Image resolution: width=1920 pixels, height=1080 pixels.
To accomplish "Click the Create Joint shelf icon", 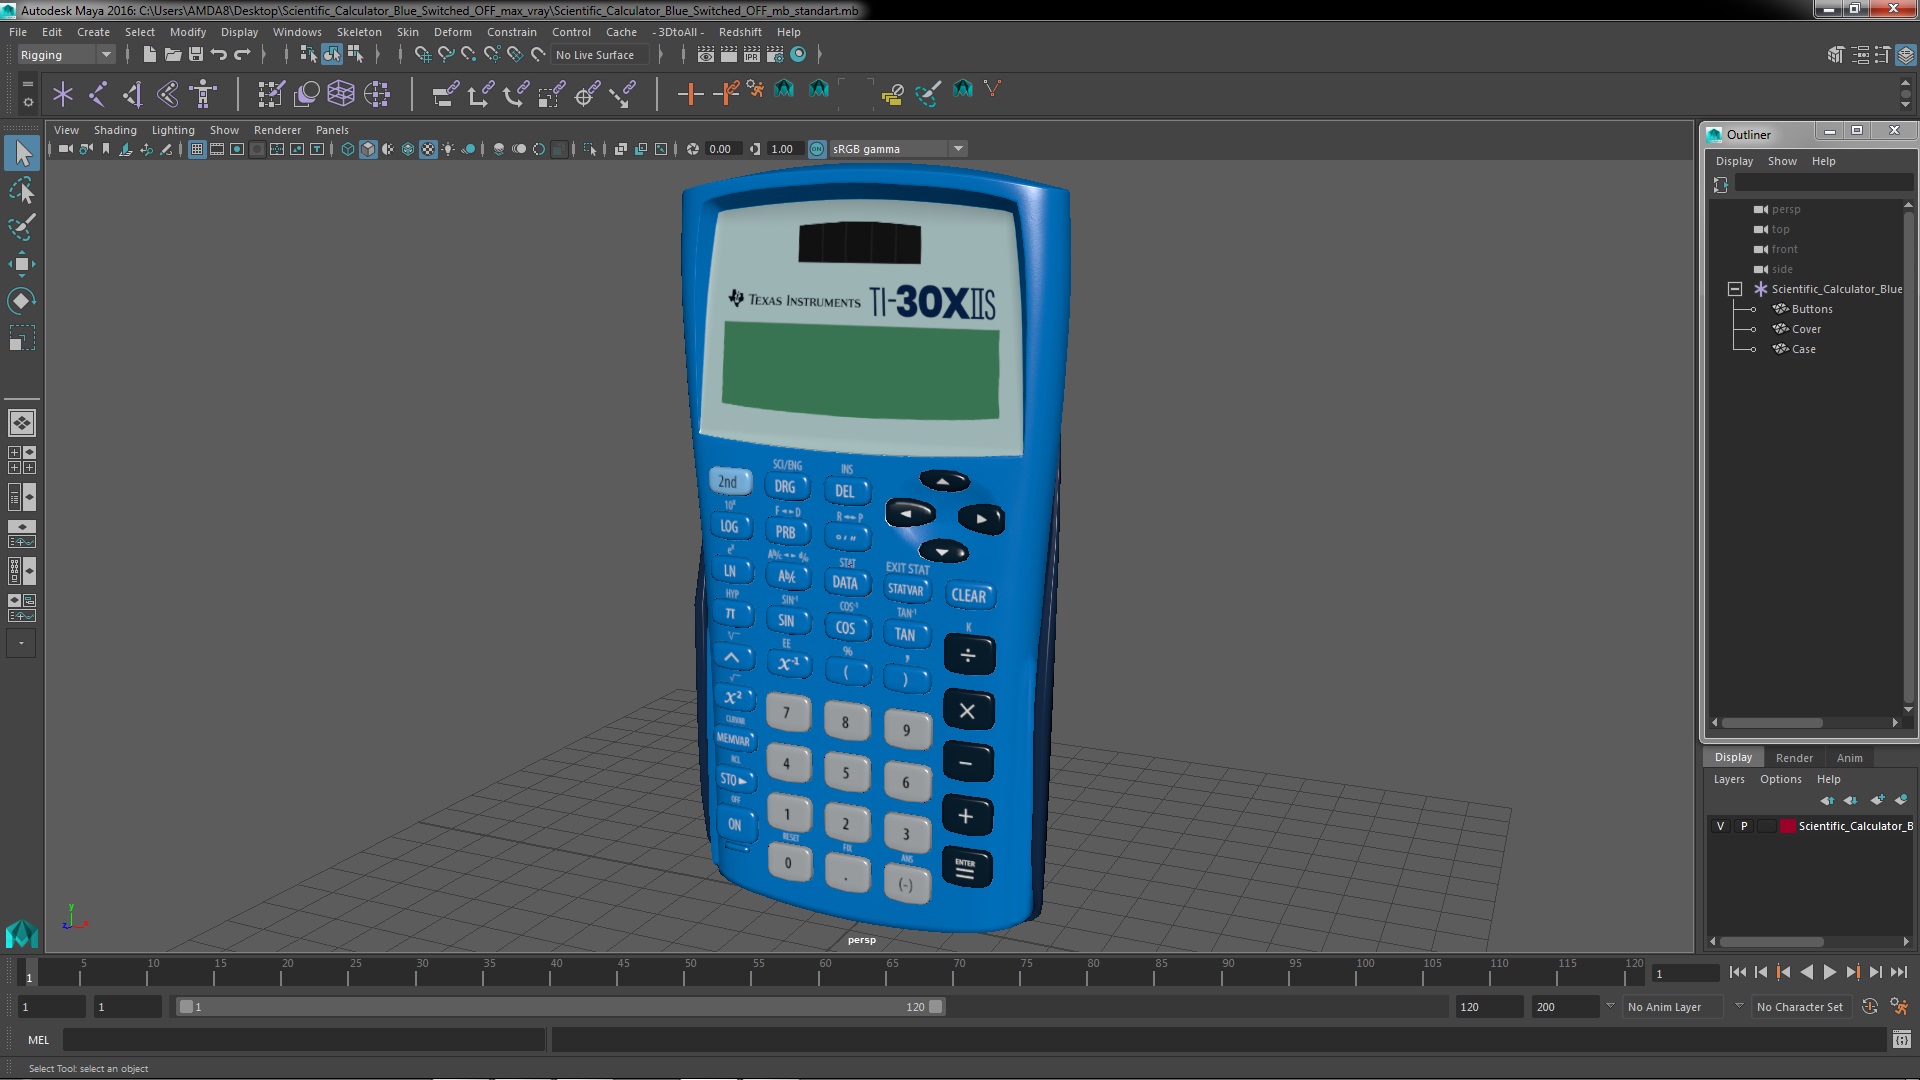I will pos(98,94).
